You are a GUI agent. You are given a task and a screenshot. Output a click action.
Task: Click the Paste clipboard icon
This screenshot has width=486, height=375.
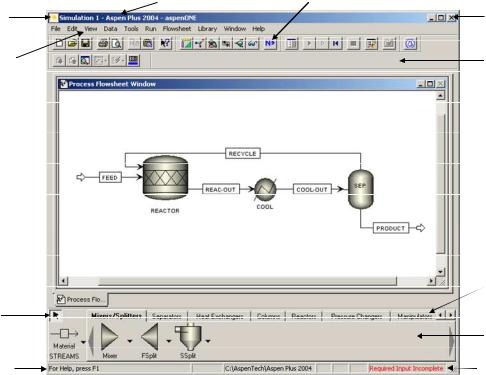click(x=148, y=44)
